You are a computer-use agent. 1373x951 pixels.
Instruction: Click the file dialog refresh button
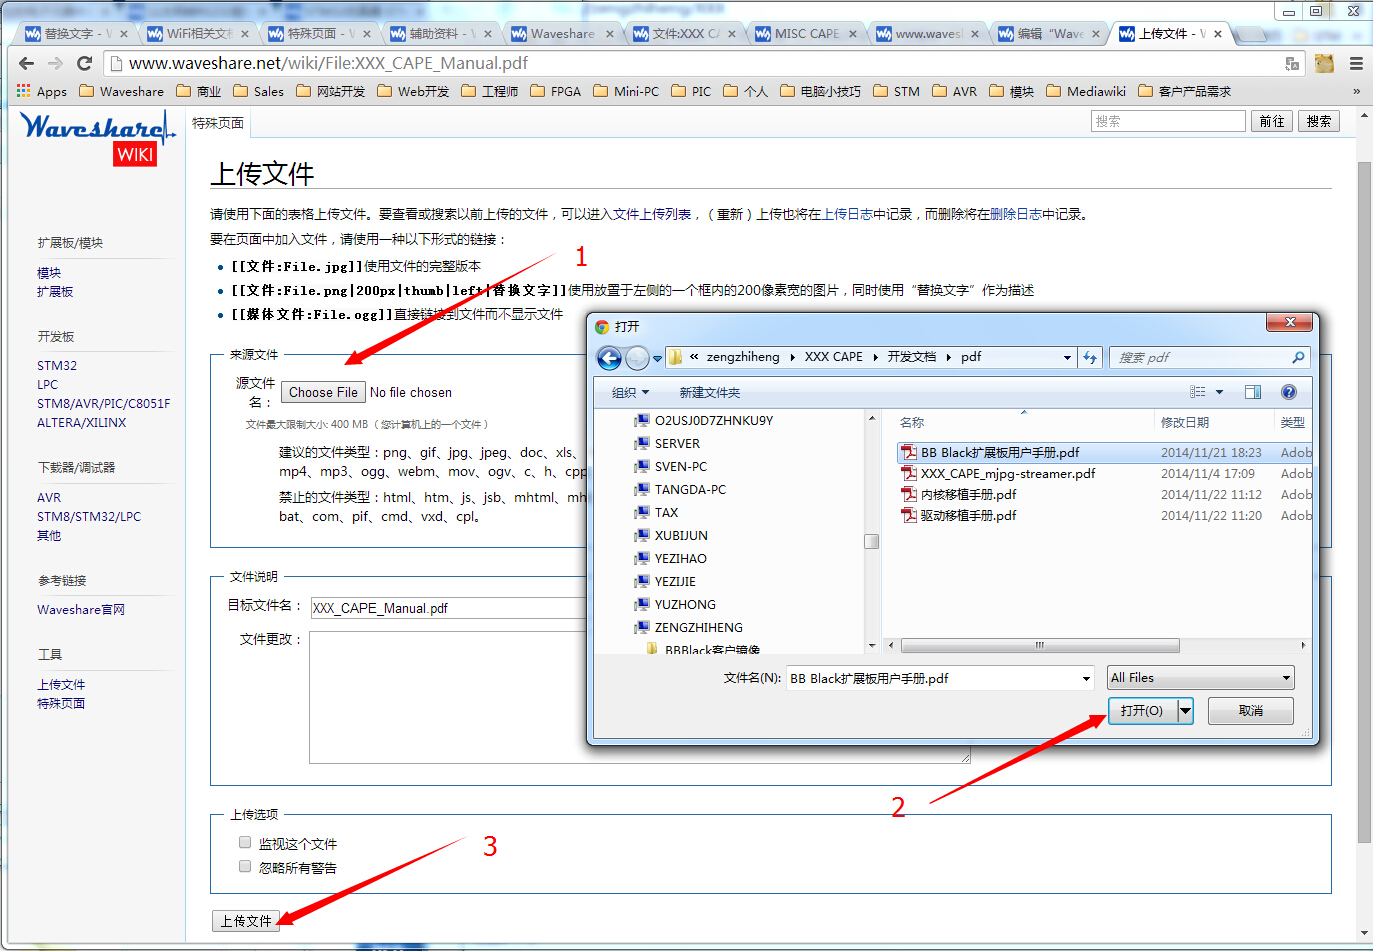[x=1090, y=357]
